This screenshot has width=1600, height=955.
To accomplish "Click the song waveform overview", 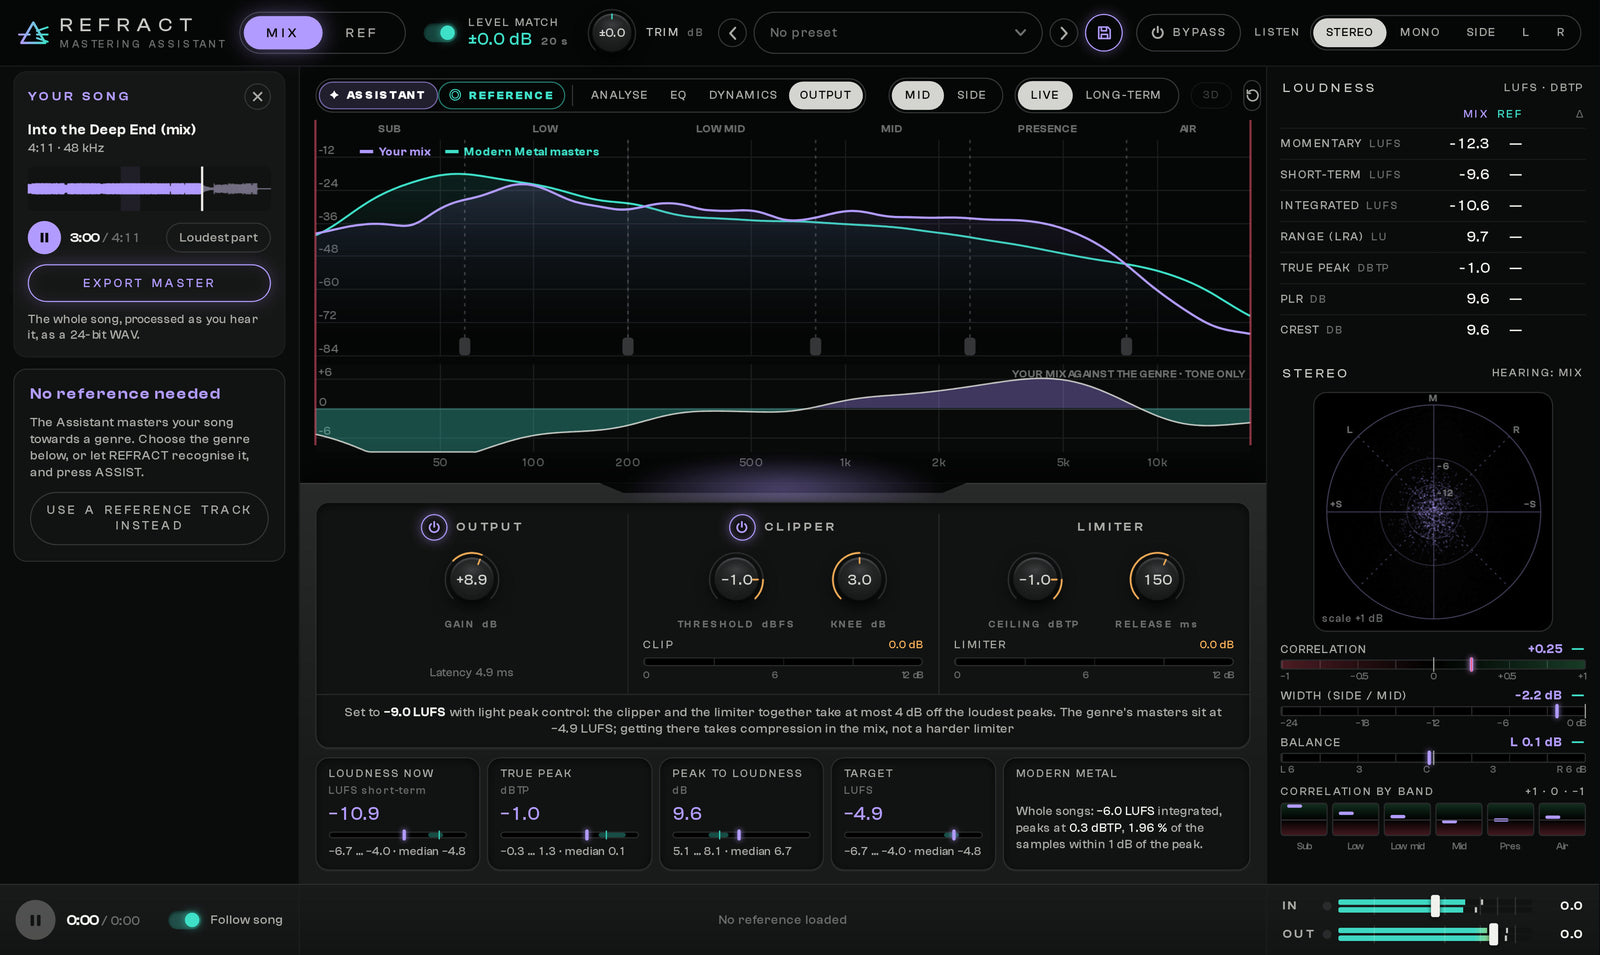I will click(x=149, y=188).
